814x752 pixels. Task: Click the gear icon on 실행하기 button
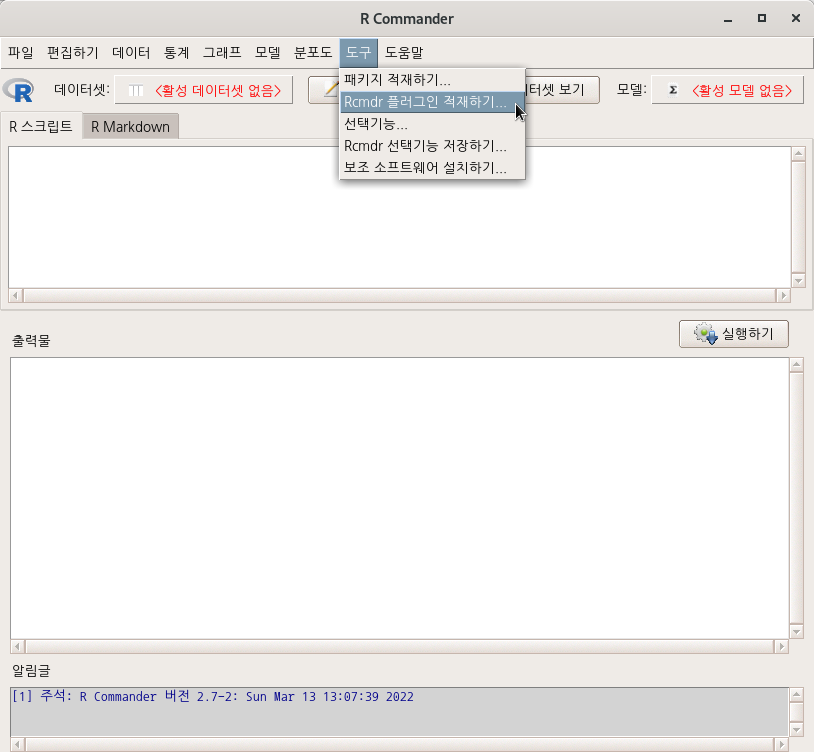click(706, 334)
